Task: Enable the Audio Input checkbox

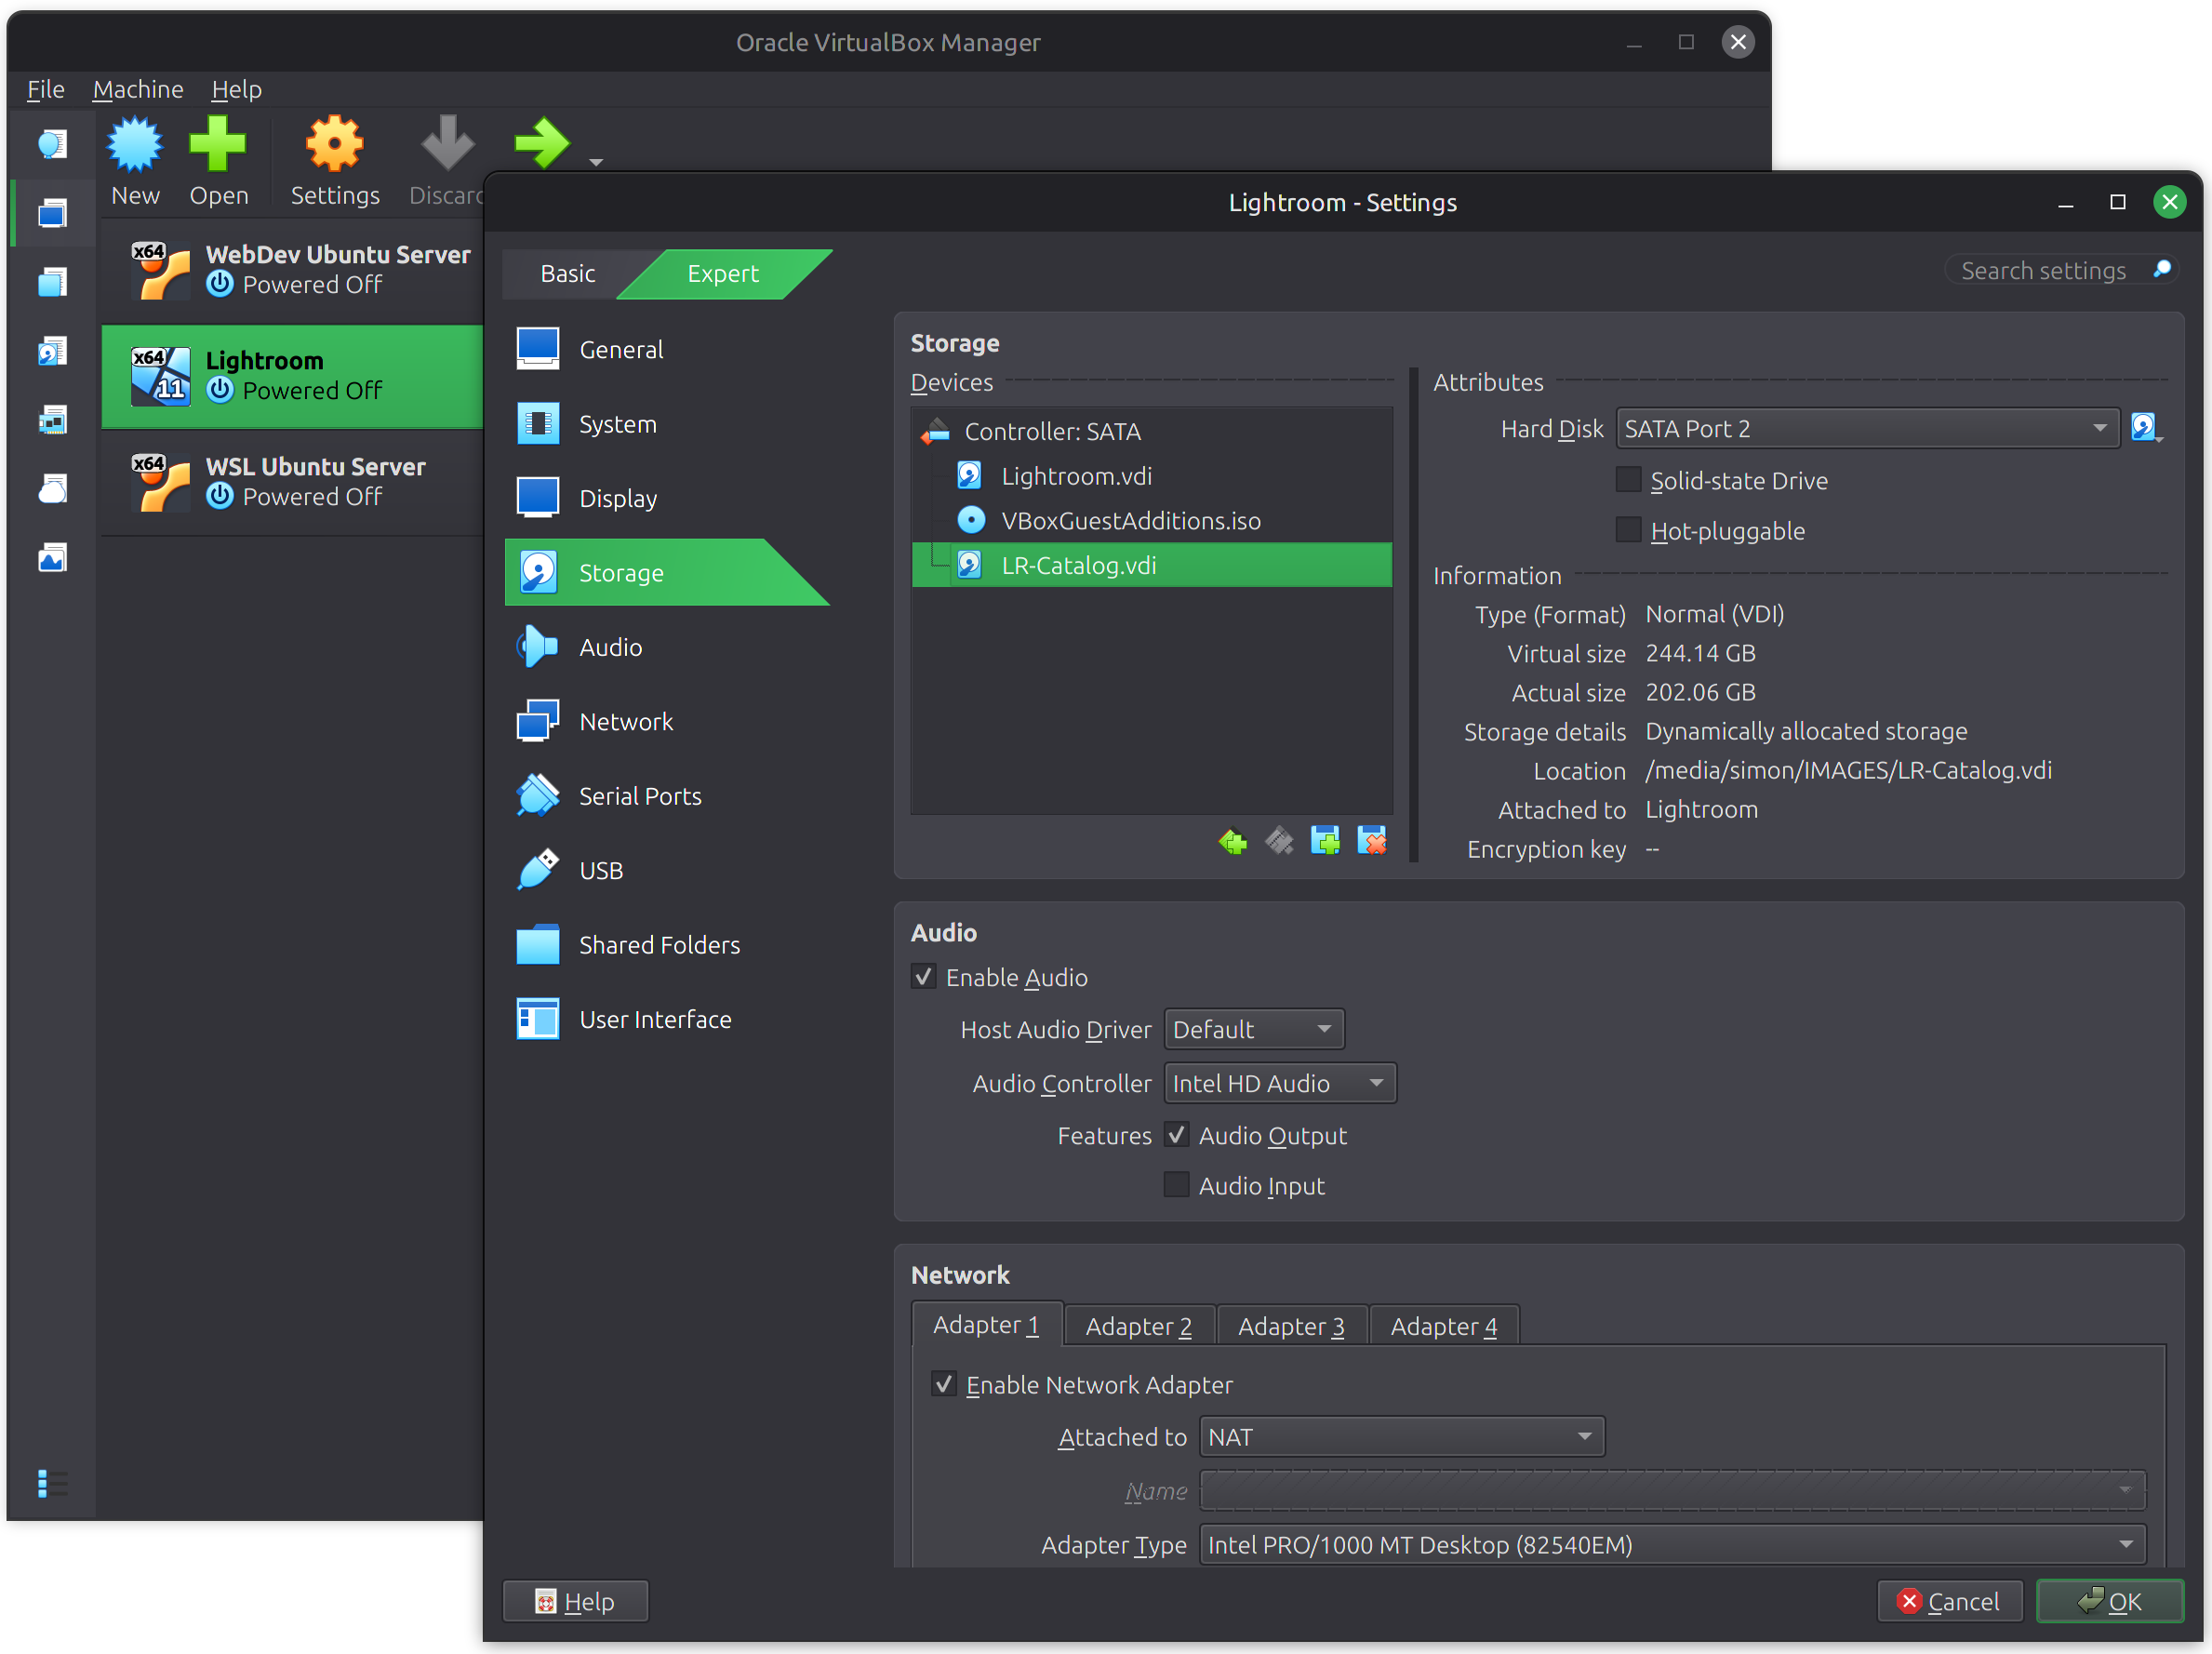Action: pos(1177,1186)
